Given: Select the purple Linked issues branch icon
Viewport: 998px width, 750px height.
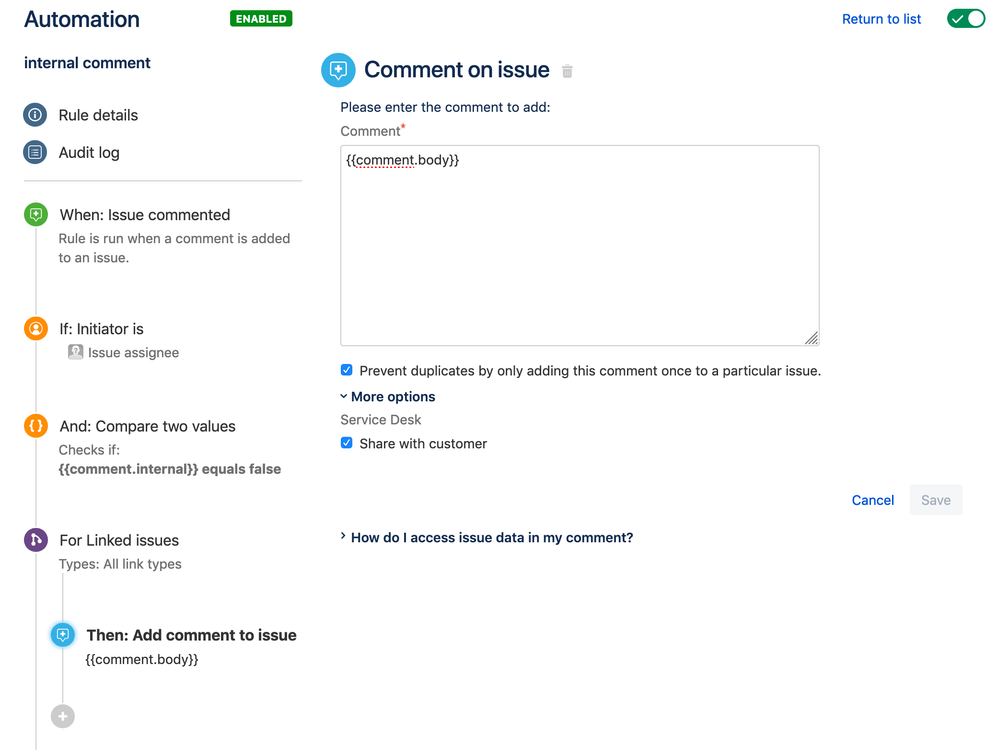Looking at the screenshot, I should tap(36, 540).
